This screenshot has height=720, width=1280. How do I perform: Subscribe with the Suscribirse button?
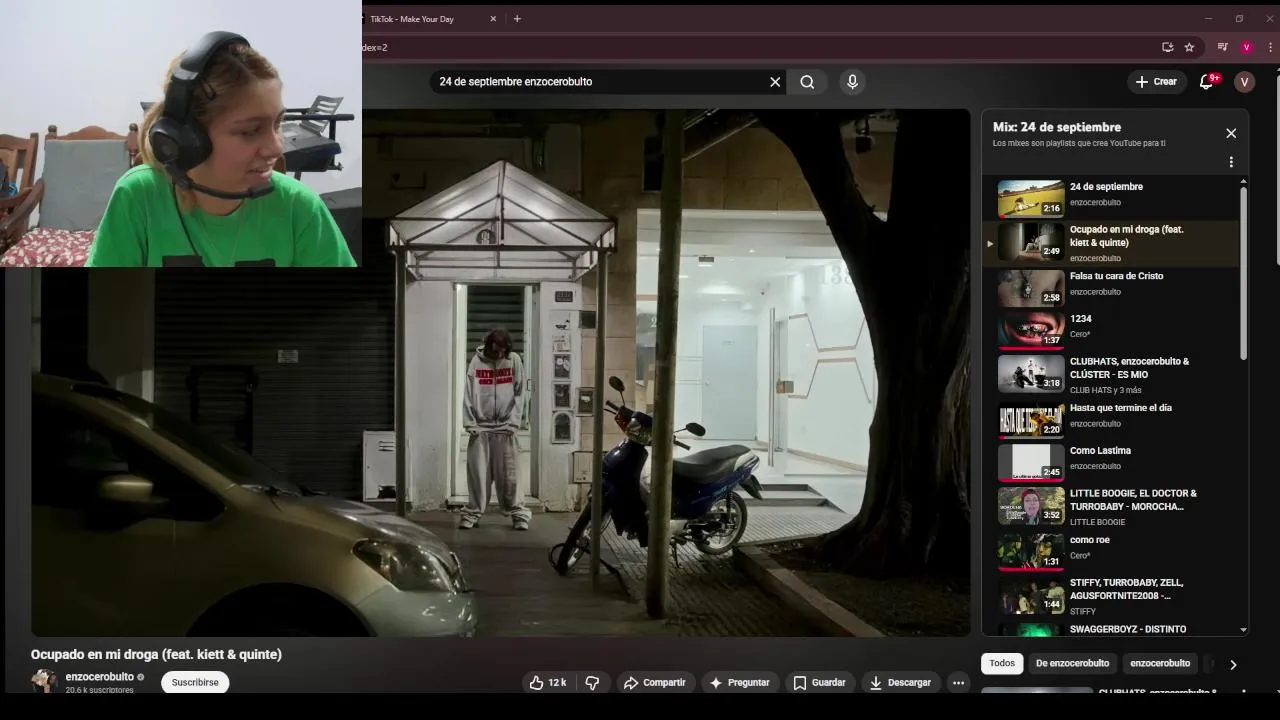click(x=195, y=682)
